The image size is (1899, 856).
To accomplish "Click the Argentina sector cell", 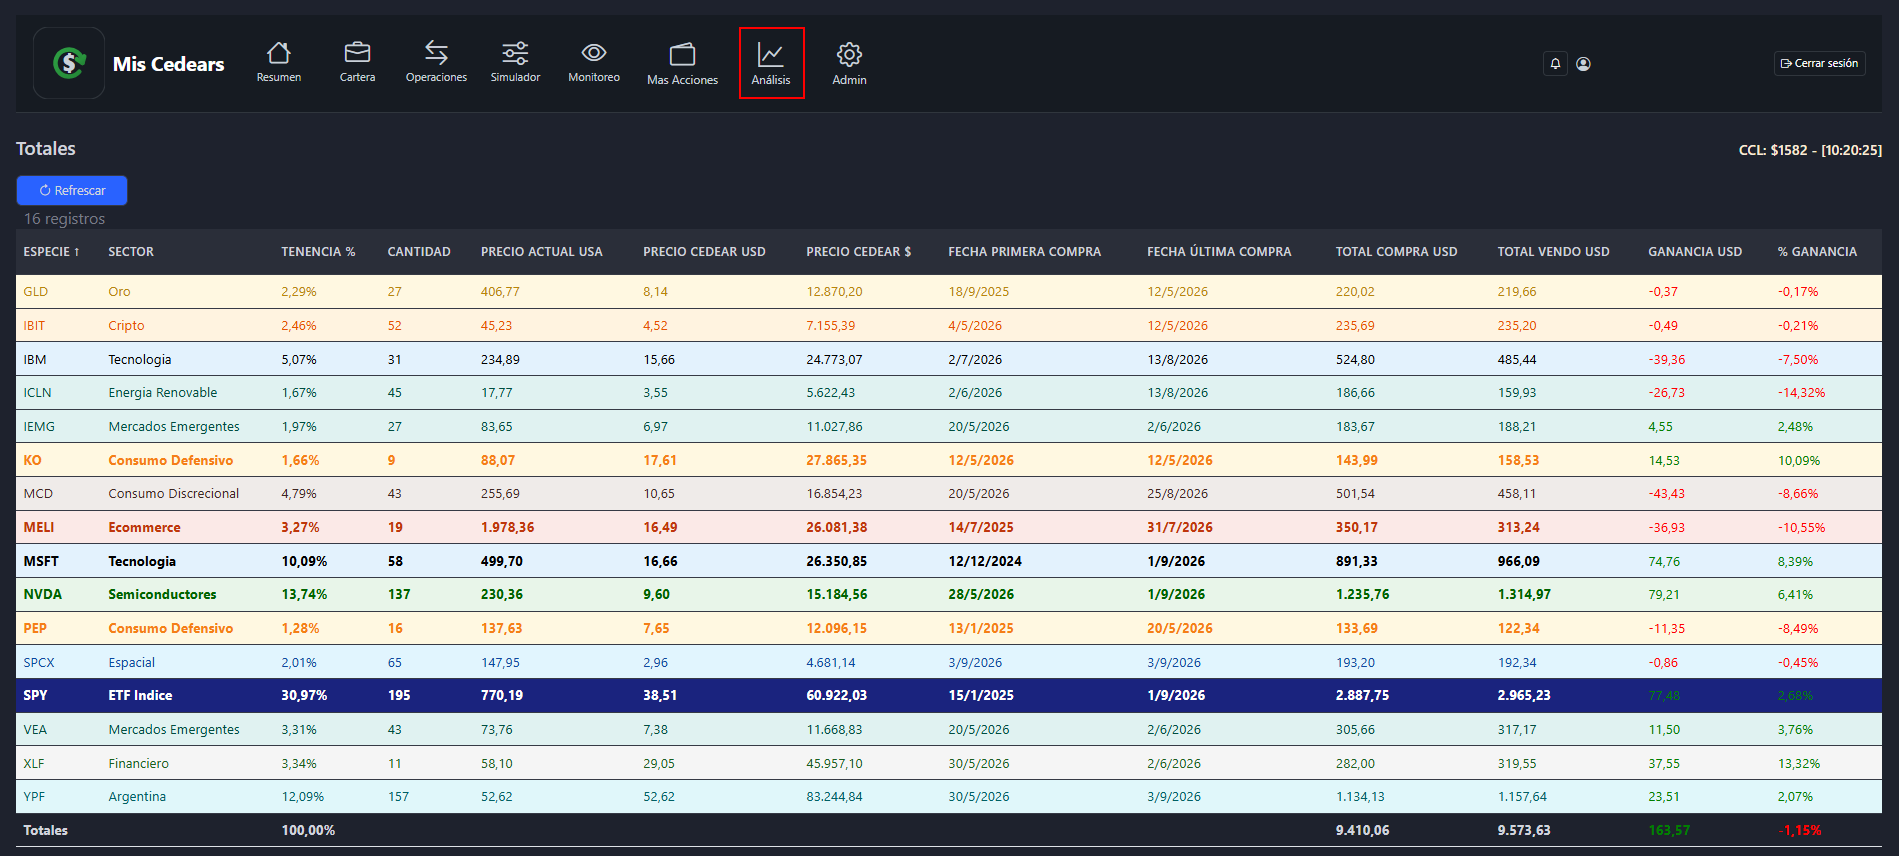I will pyautogui.click(x=137, y=797).
